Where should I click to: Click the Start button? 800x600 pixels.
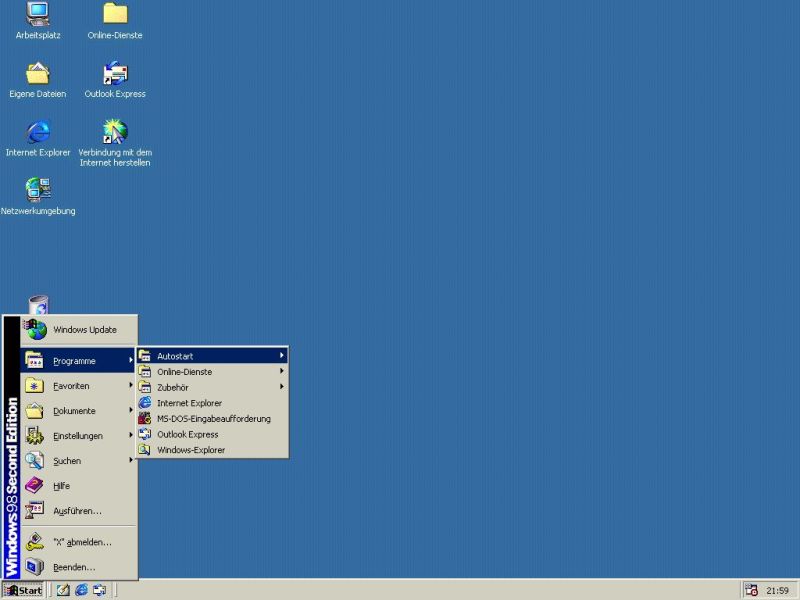tap(23, 590)
